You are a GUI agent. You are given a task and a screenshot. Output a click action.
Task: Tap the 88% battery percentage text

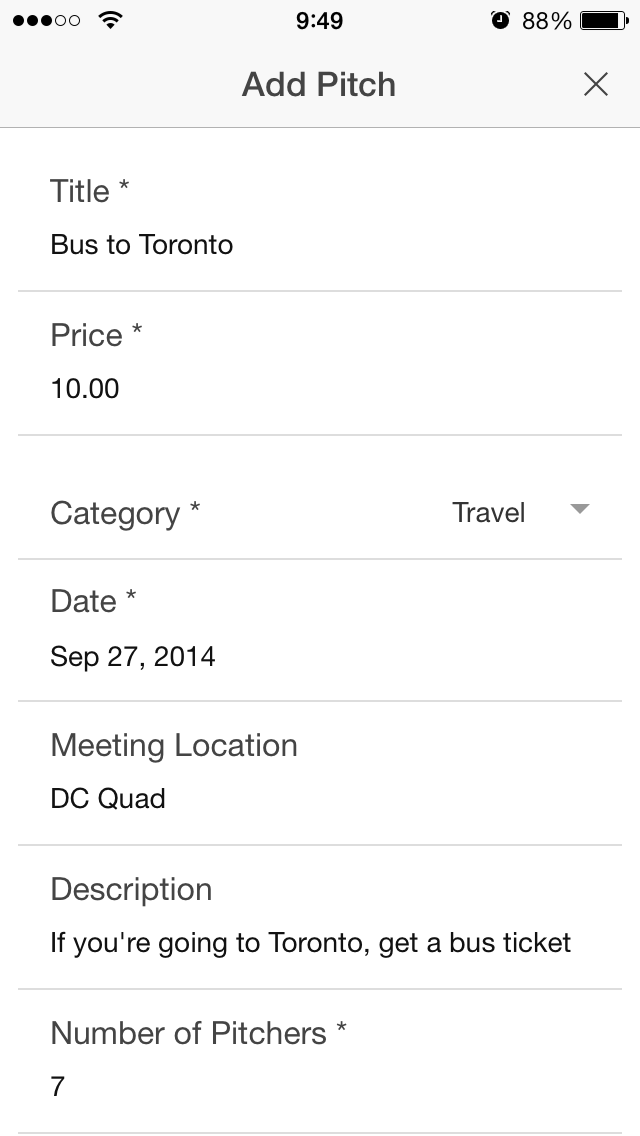click(547, 20)
